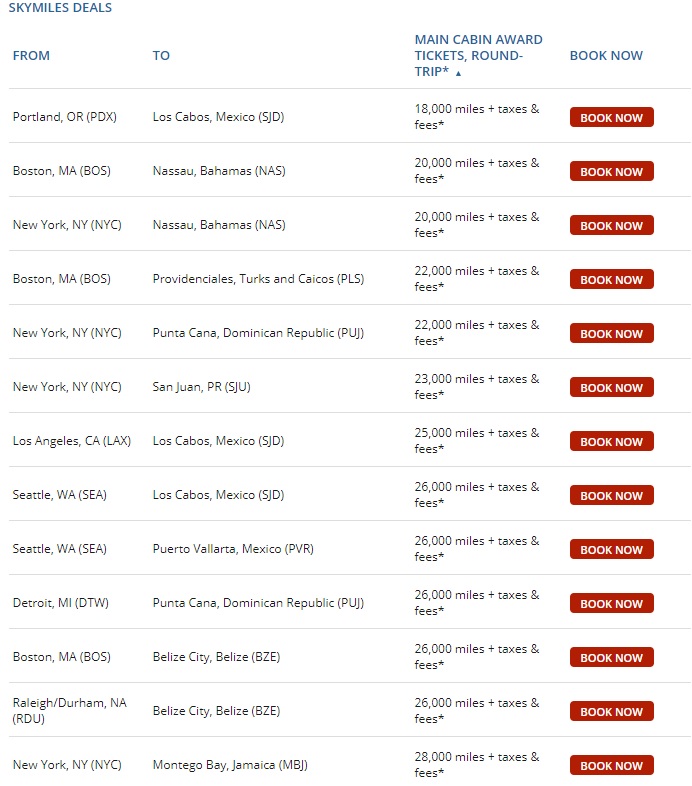
Task: Book New York to Nassau flight
Action: tap(611, 226)
